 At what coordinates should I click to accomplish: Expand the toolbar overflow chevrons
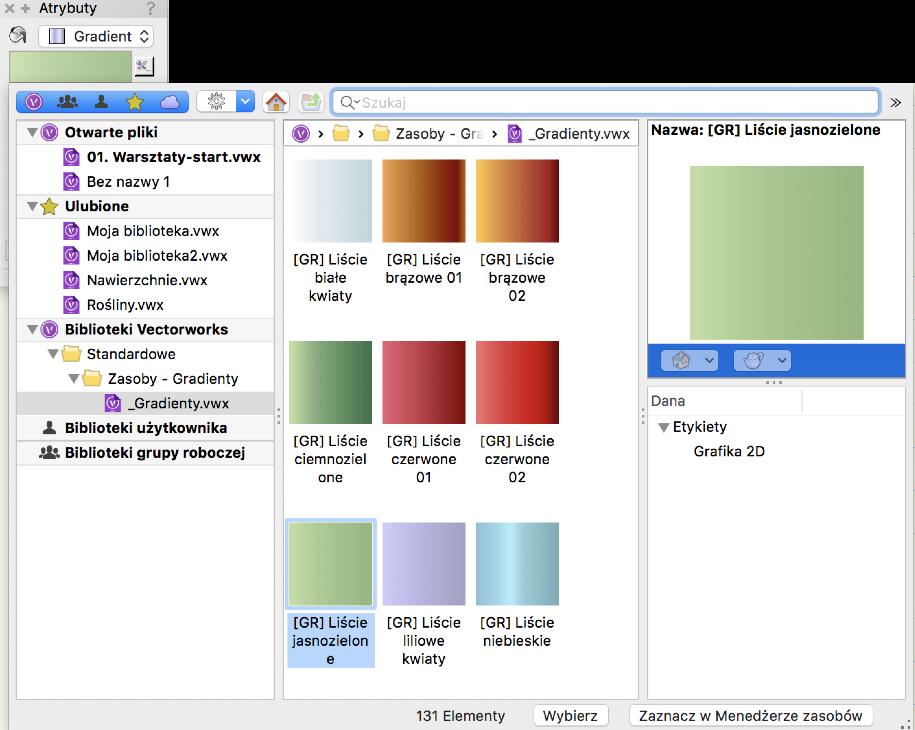(x=895, y=103)
